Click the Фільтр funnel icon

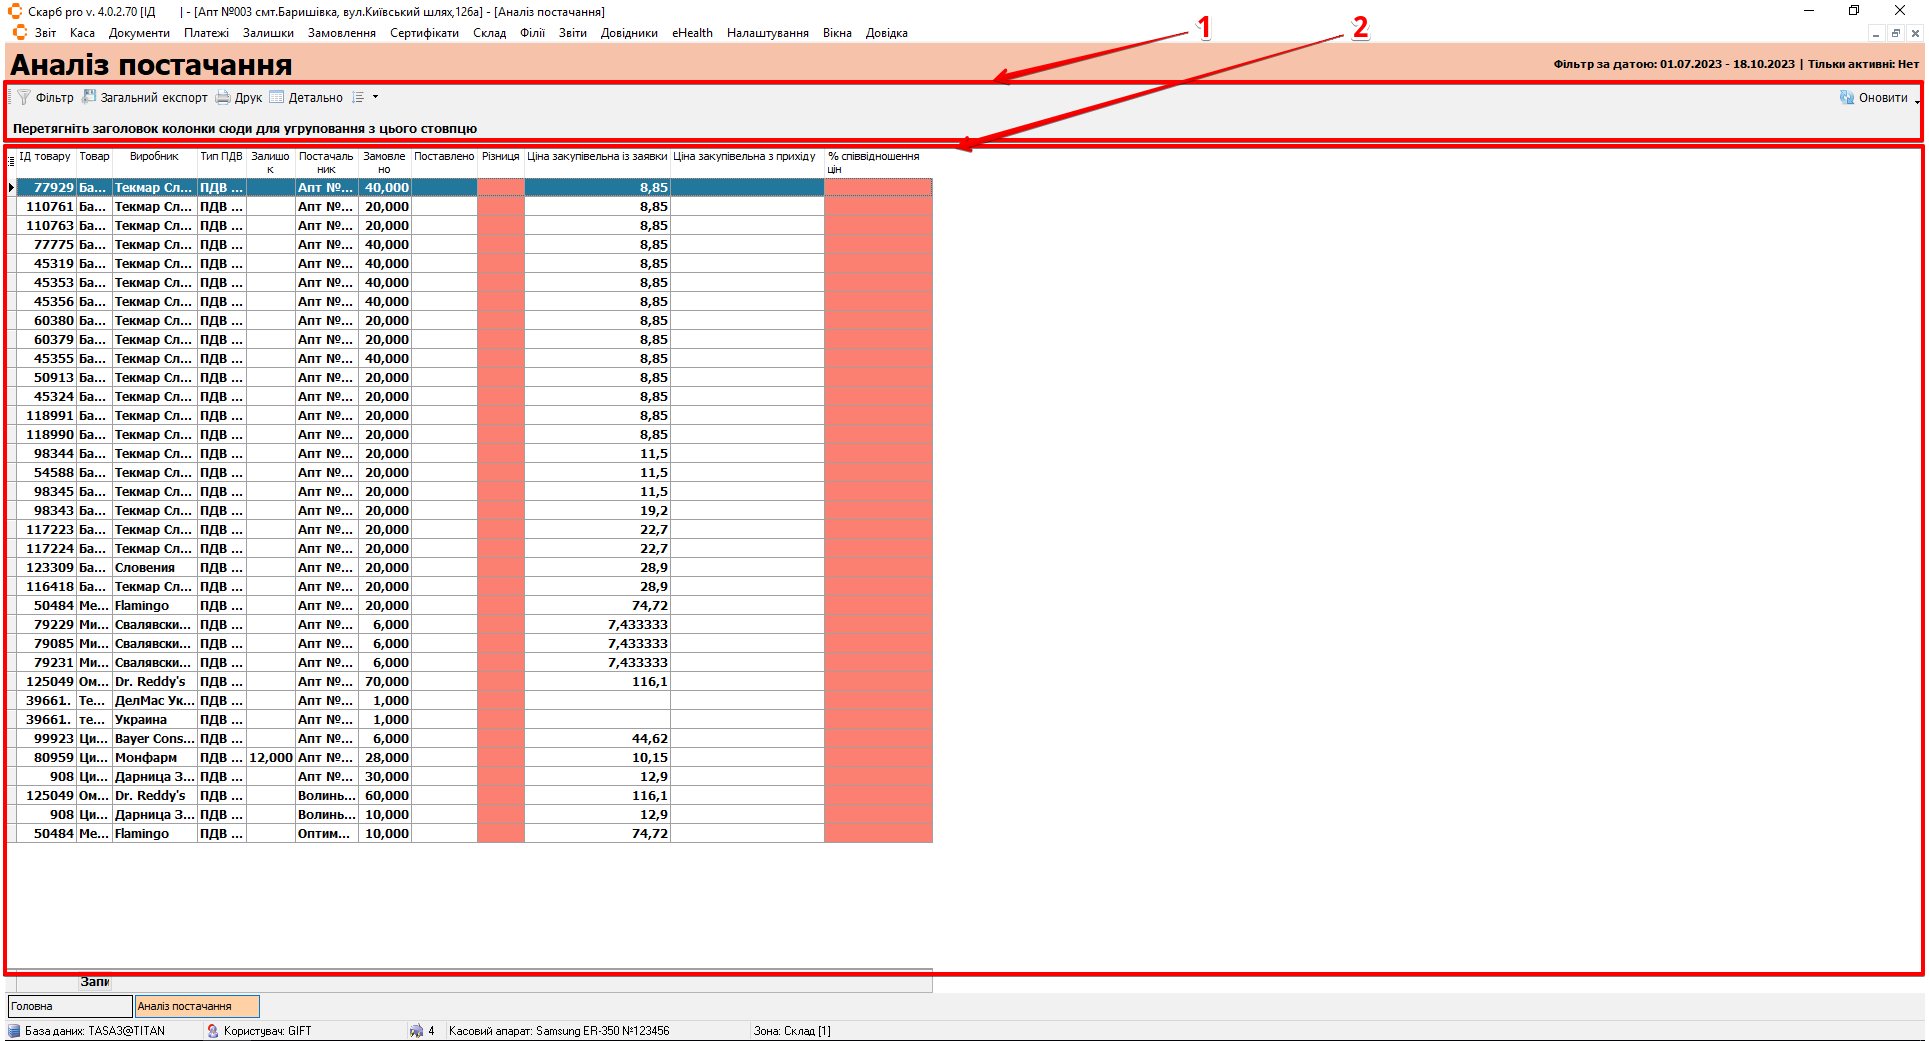click(24, 98)
